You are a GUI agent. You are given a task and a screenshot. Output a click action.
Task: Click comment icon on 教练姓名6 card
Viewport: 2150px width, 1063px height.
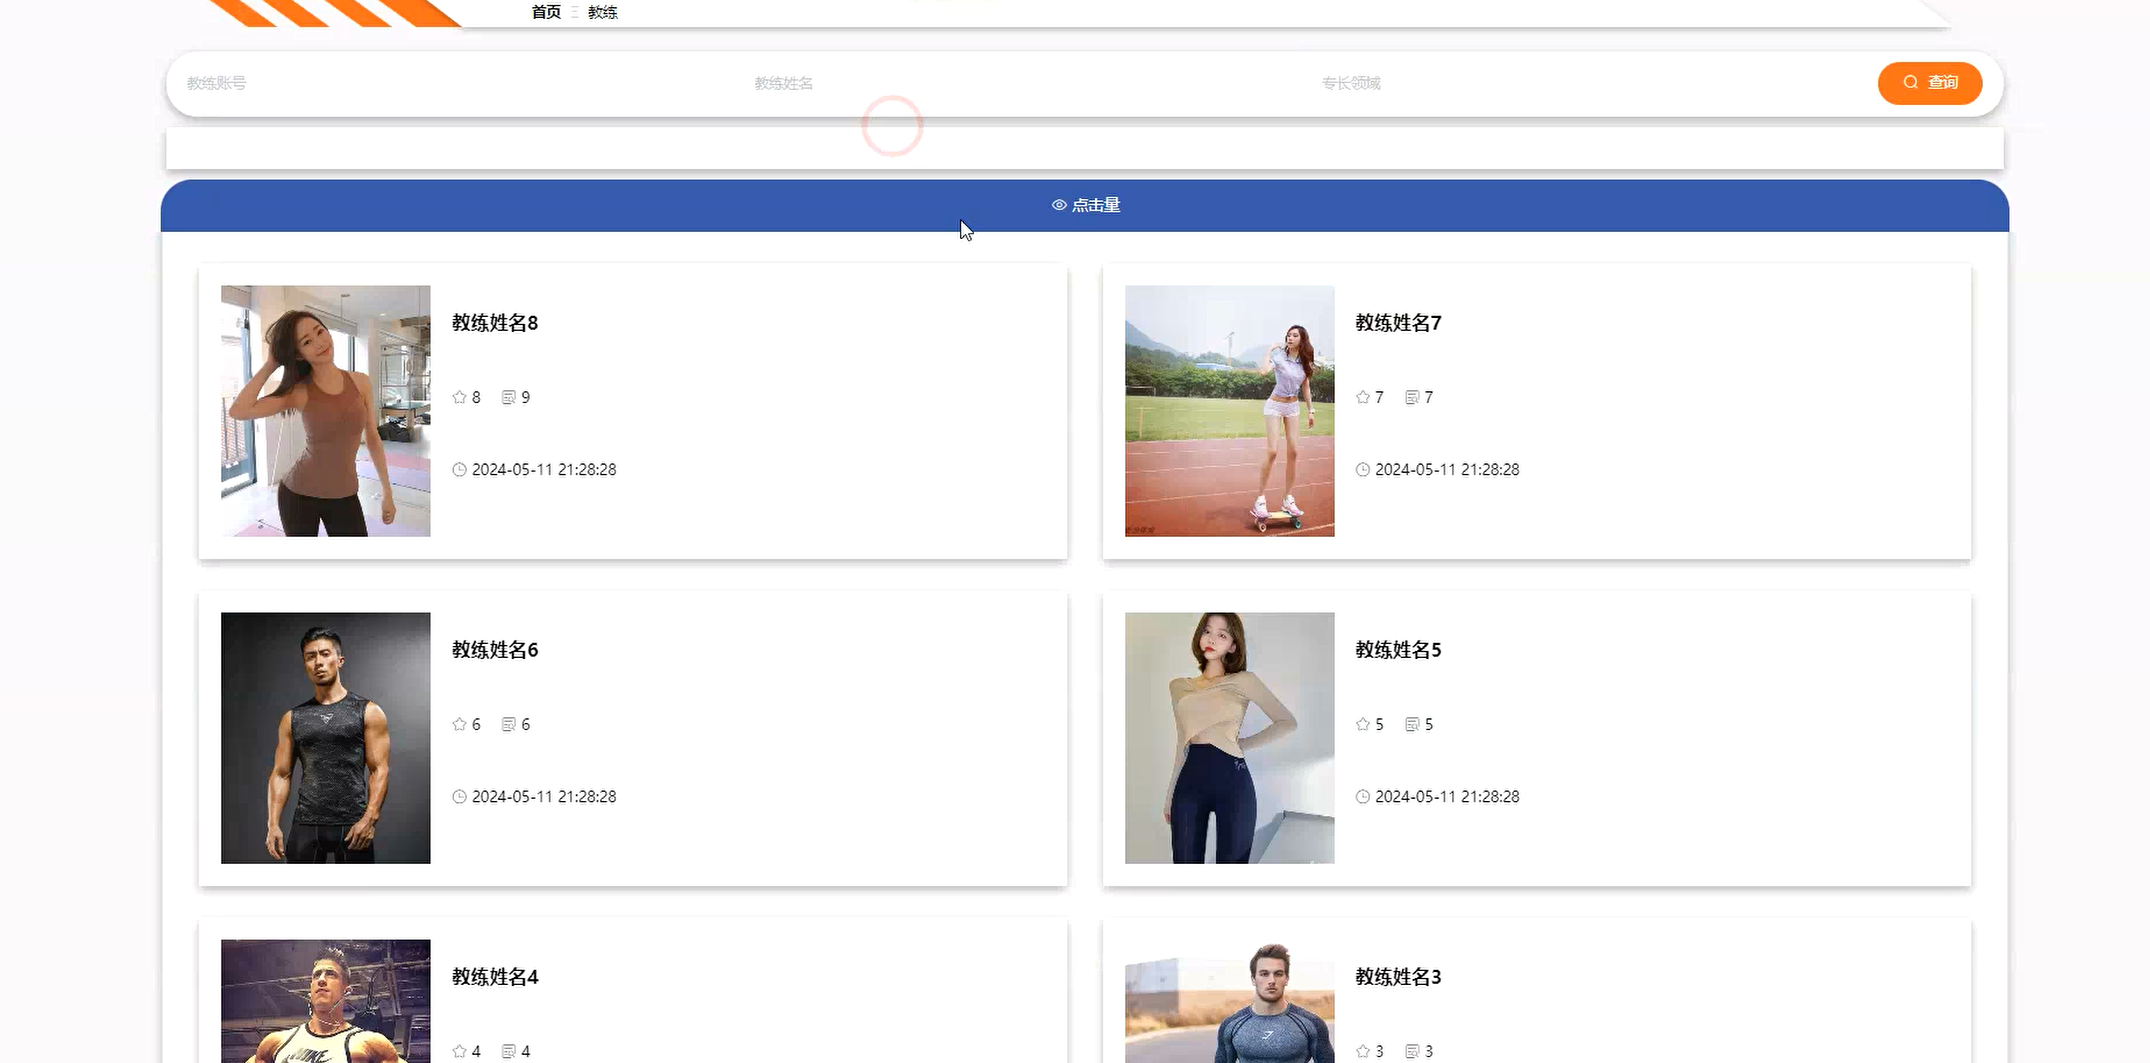coord(509,724)
